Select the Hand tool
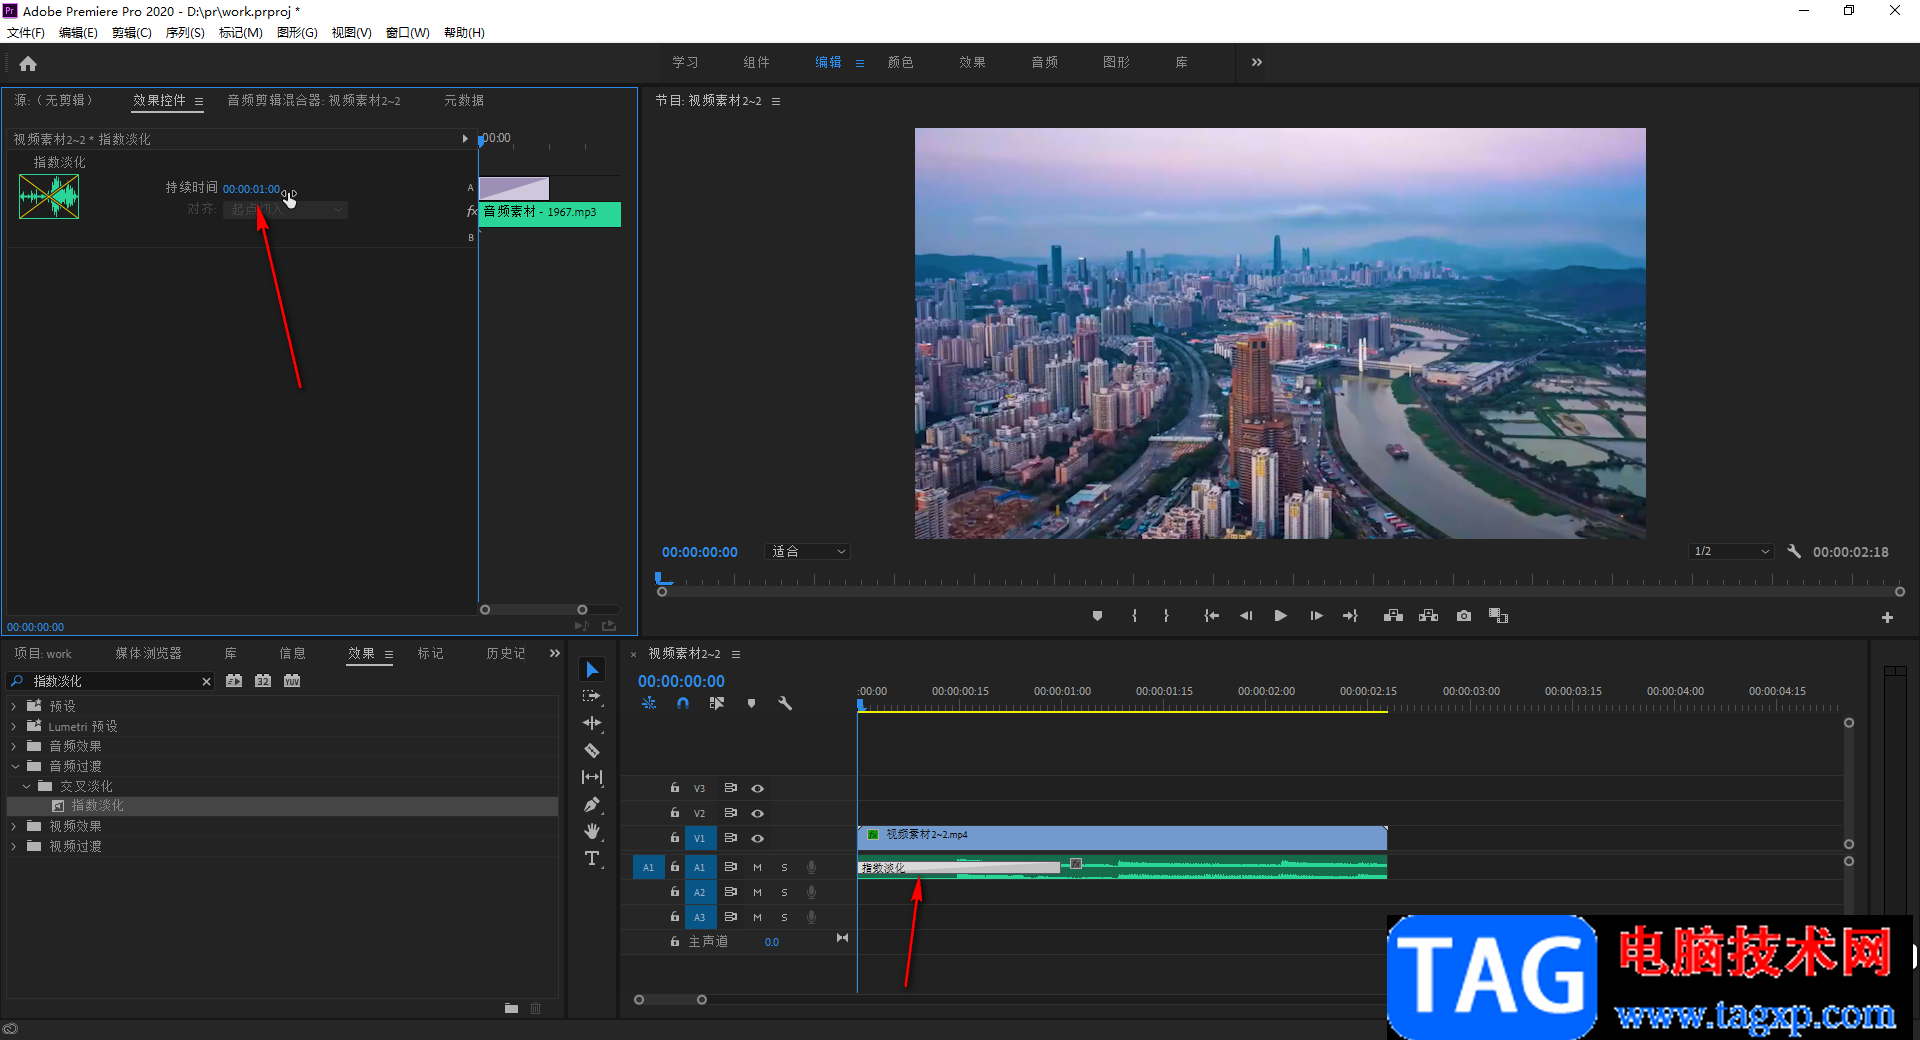 click(x=592, y=831)
